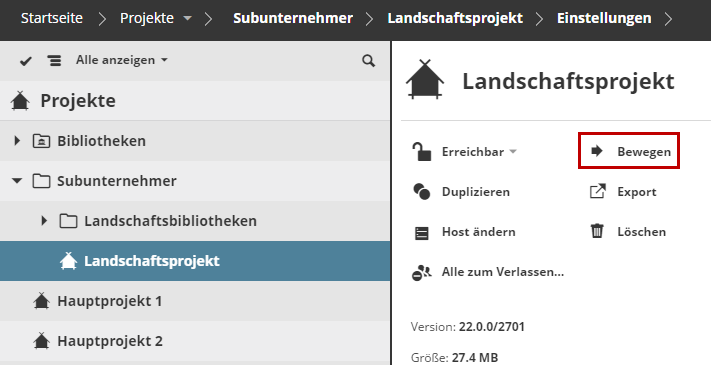Screen dimensions: 711x365
Task: Click the Host ändern server icon
Action: pyautogui.click(x=422, y=234)
